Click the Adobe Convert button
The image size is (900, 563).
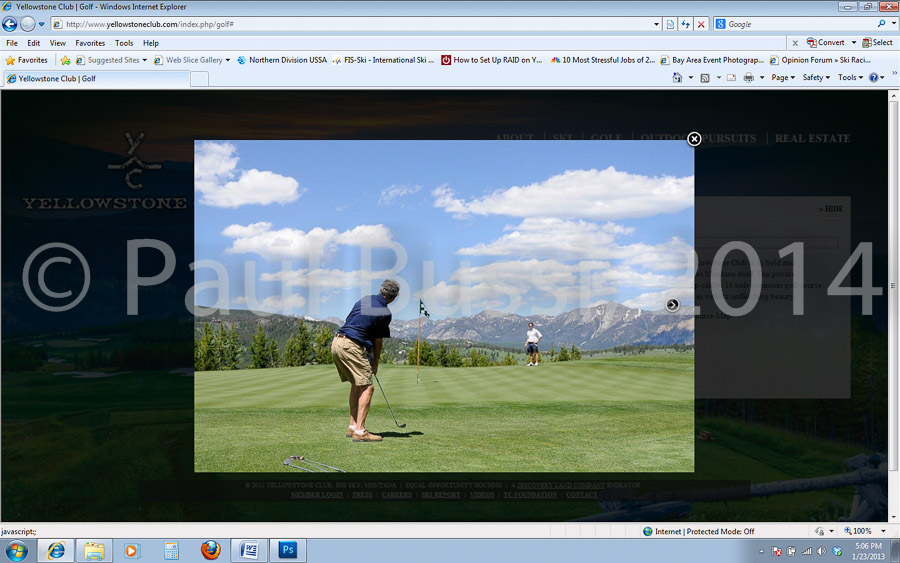(825, 42)
